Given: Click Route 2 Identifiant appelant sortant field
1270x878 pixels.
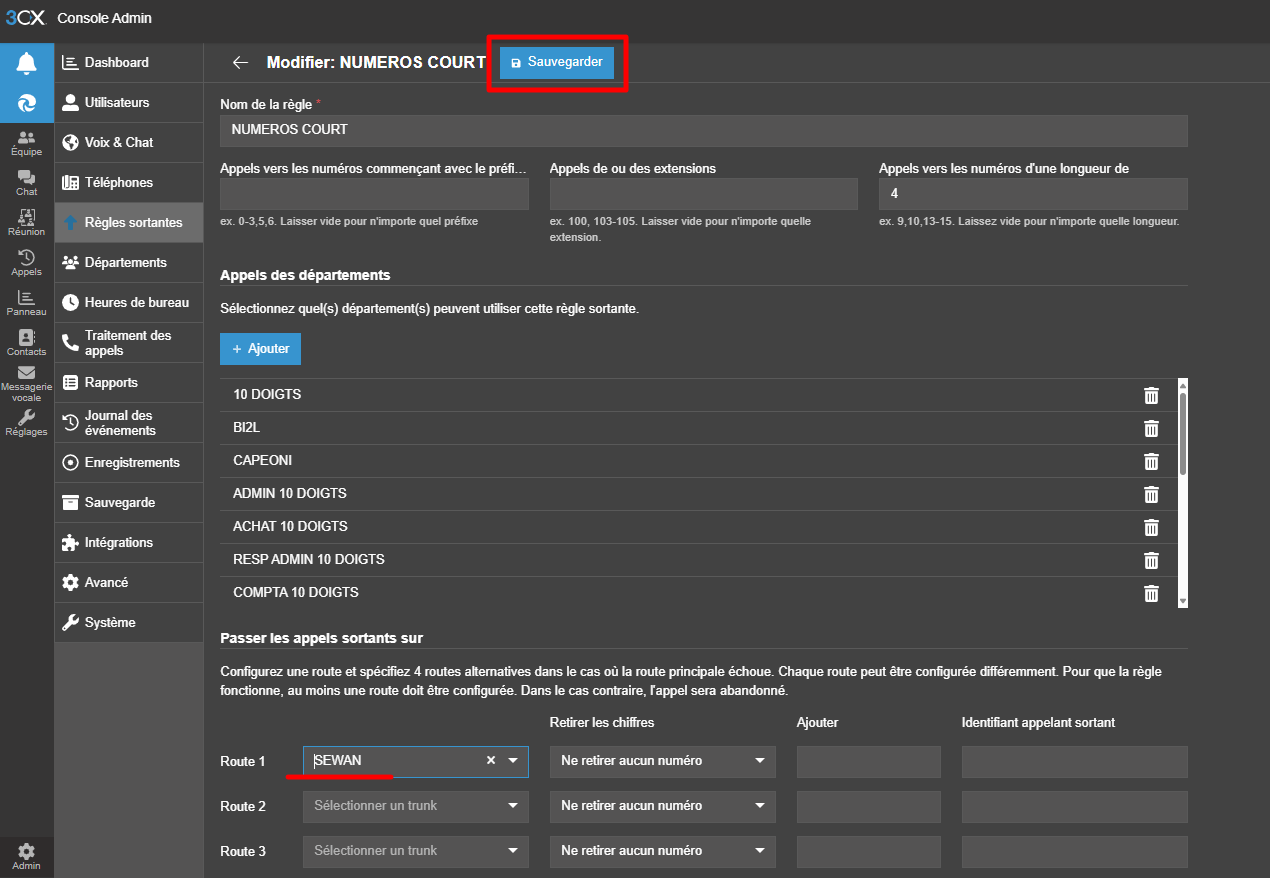Looking at the screenshot, I should [1075, 806].
